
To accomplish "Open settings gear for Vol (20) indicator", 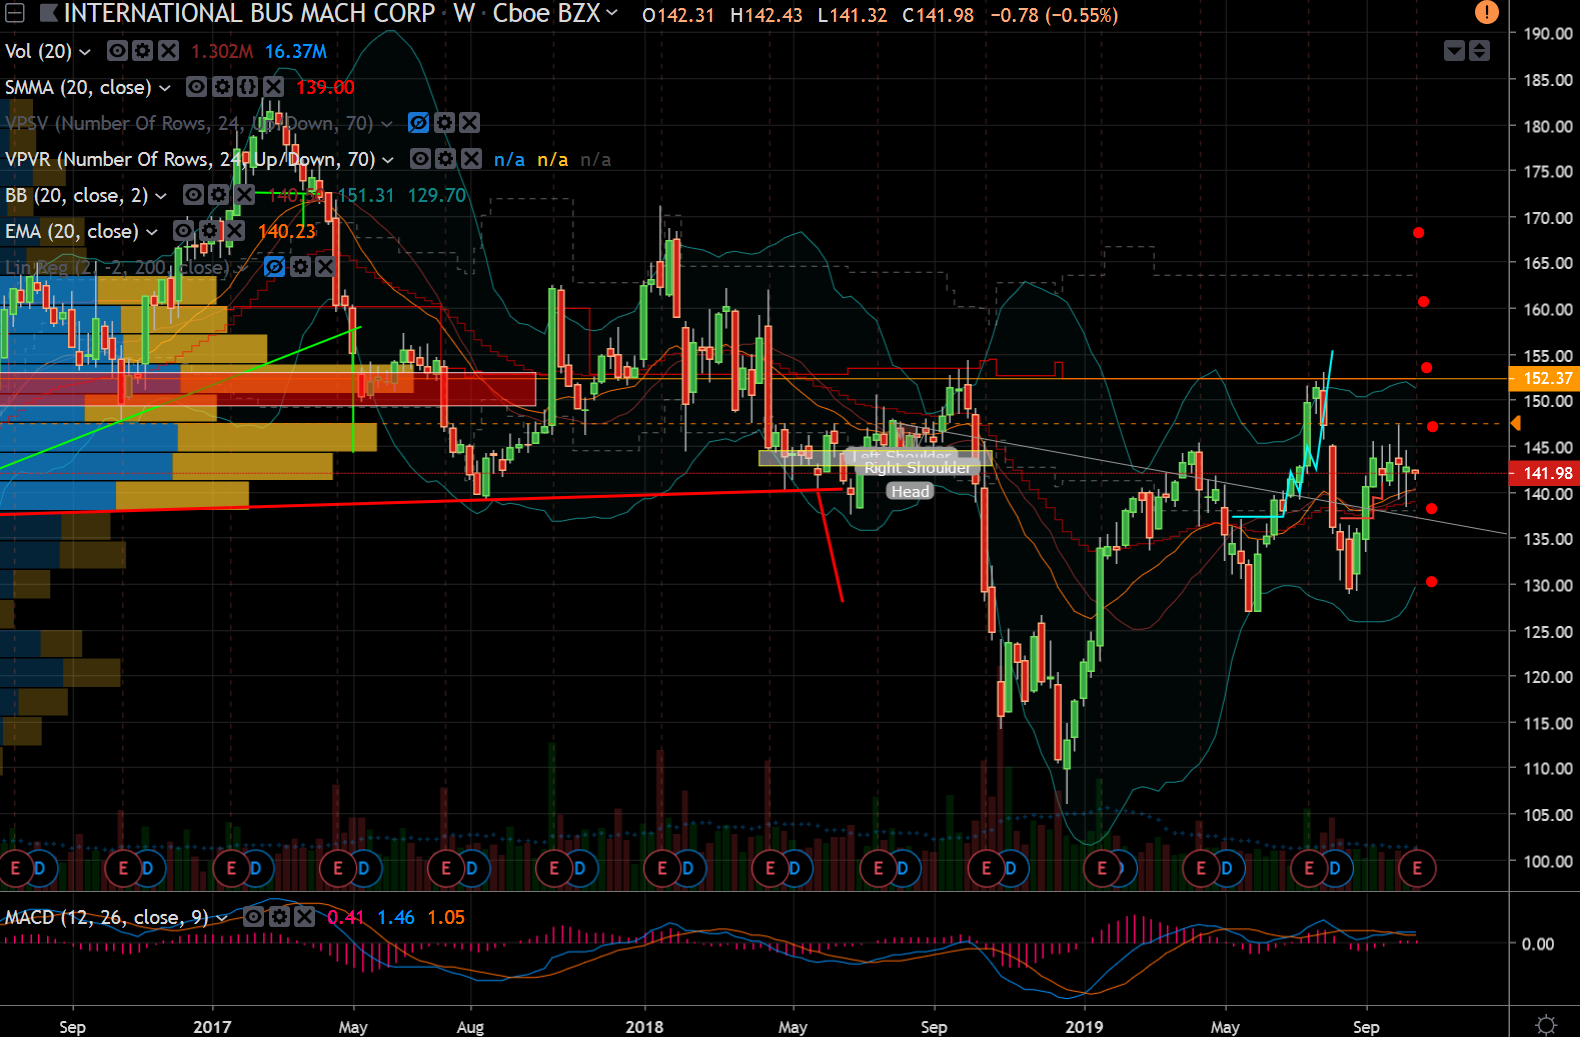I will (143, 51).
